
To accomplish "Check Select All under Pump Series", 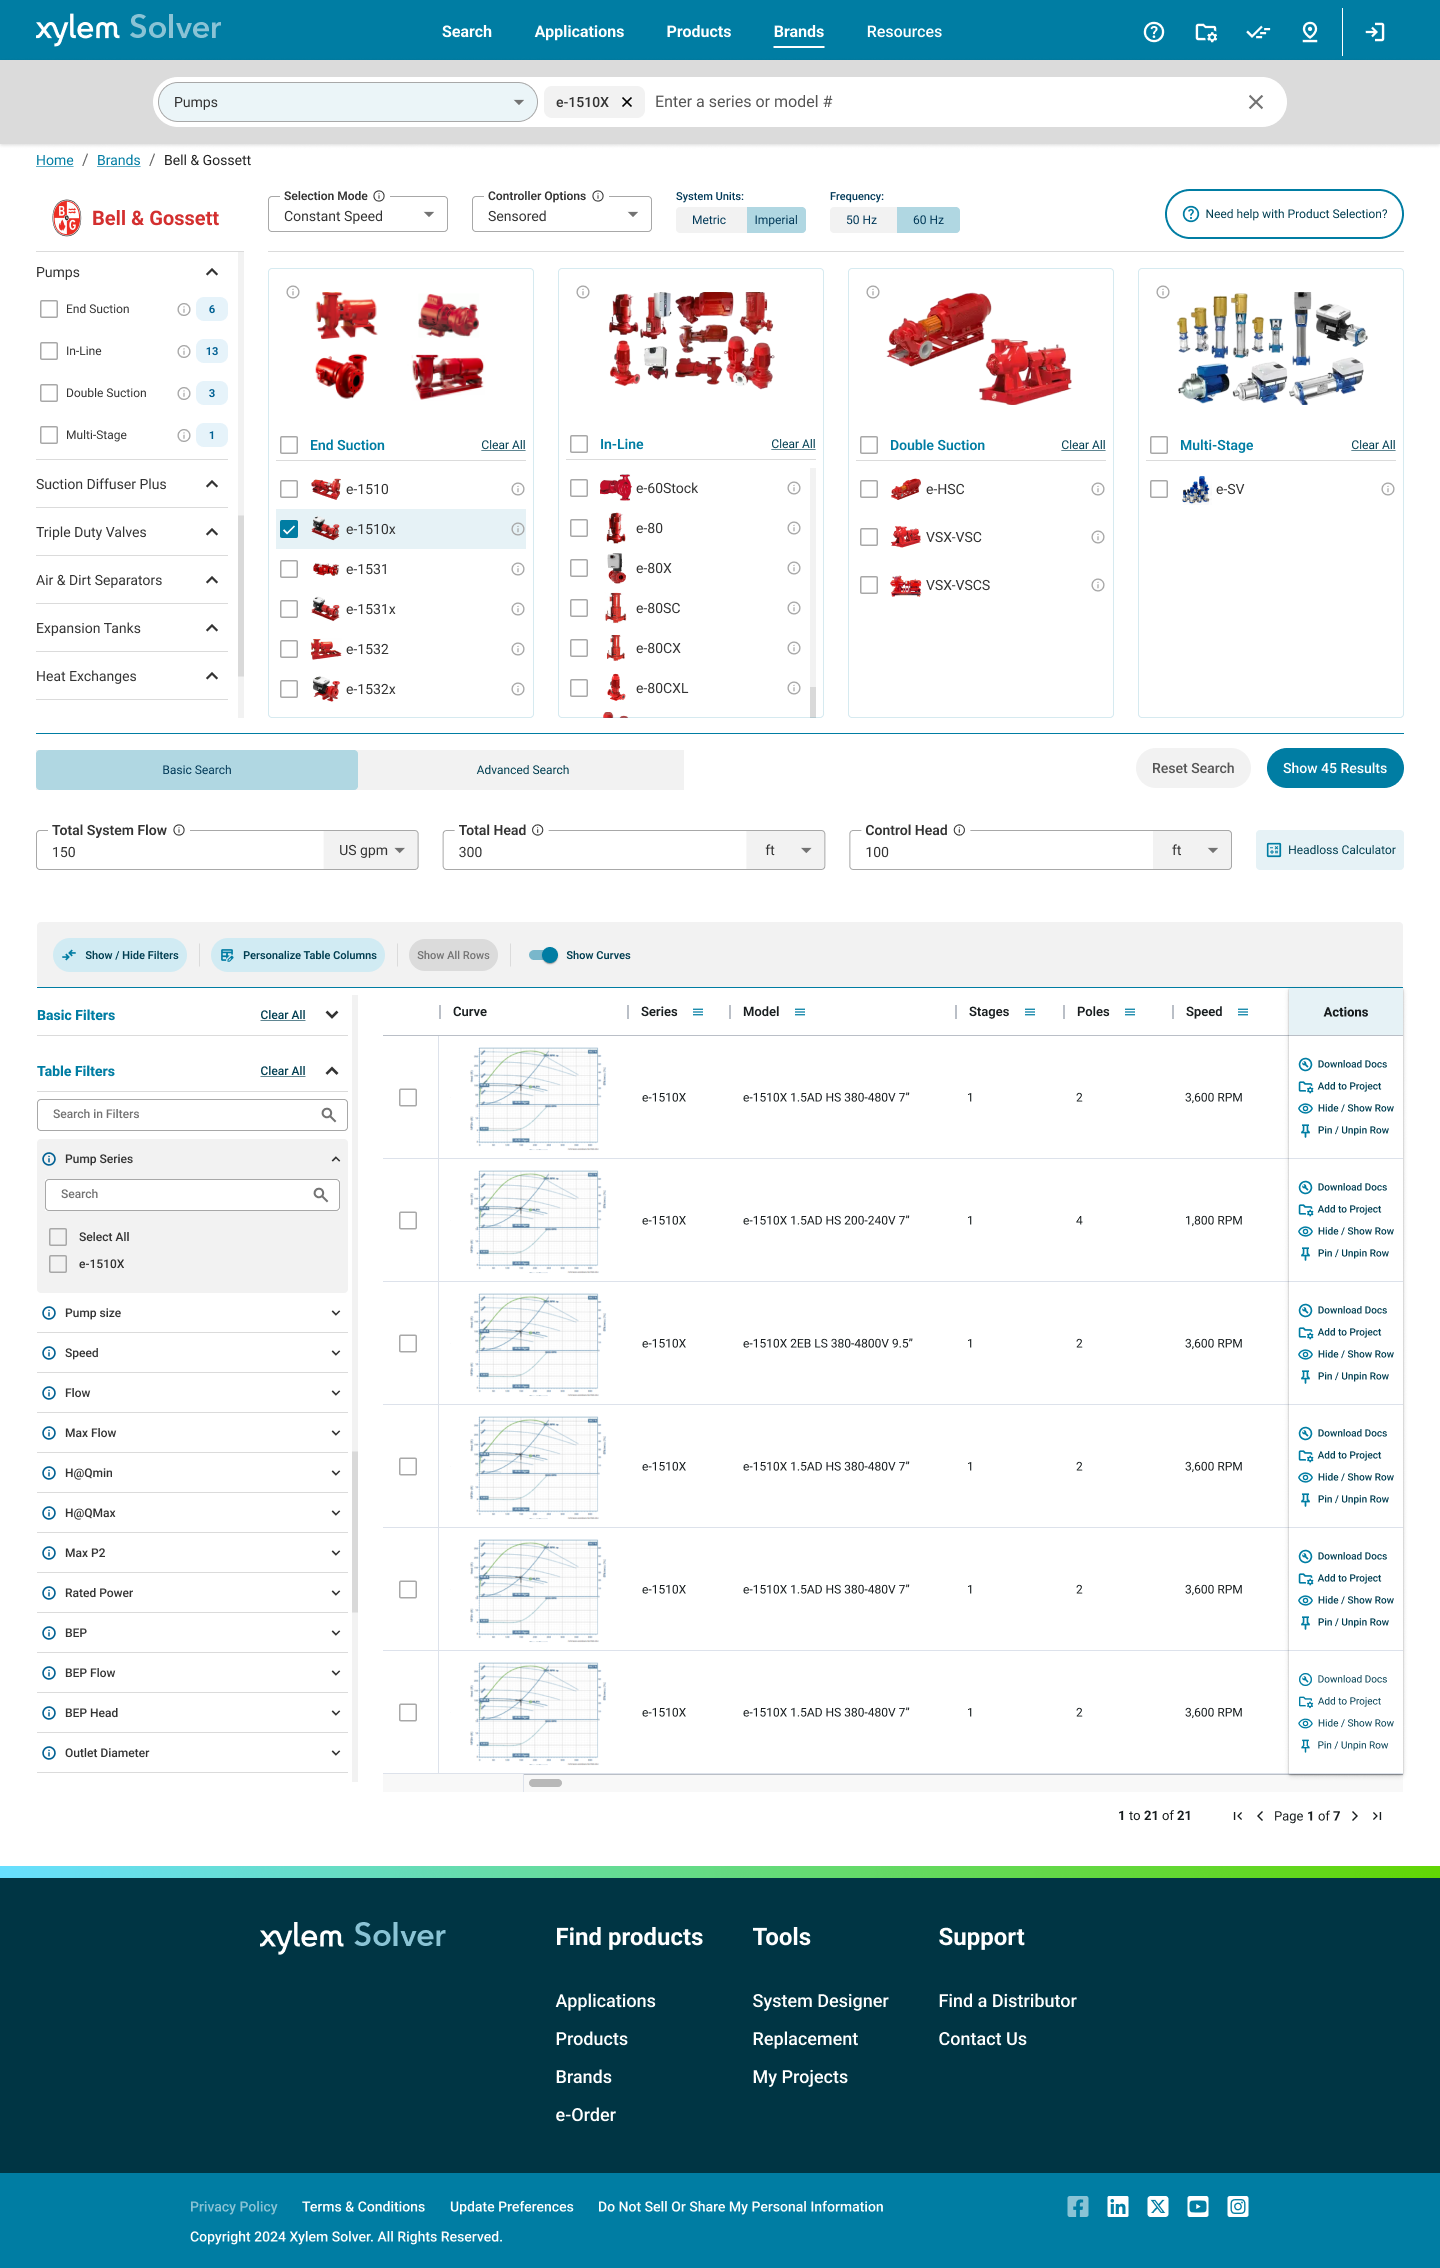I will click(x=58, y=1237).
